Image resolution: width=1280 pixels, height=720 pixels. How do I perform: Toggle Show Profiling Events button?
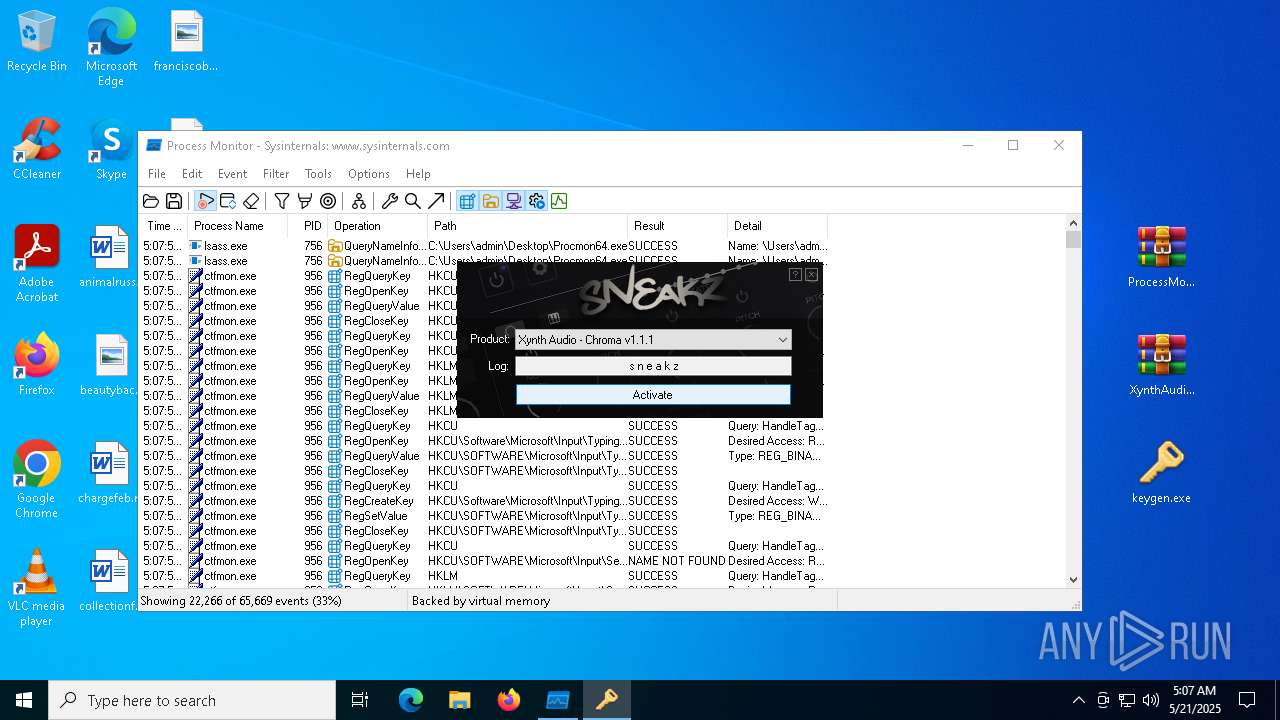point(559,201)
